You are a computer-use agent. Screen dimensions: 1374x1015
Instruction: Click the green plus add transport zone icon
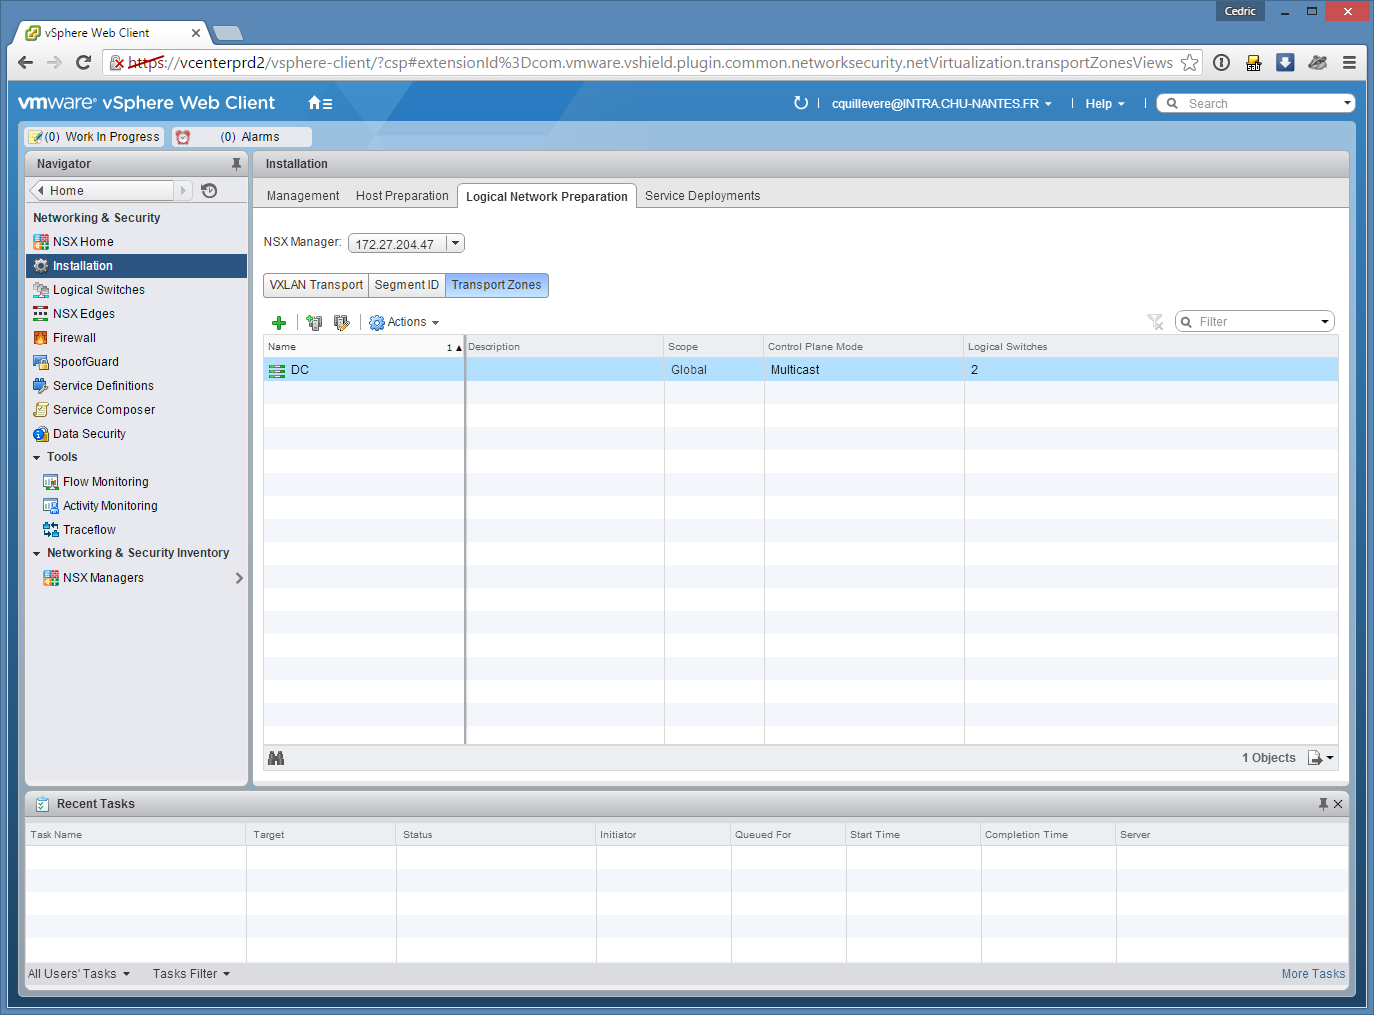coord(279,322)
